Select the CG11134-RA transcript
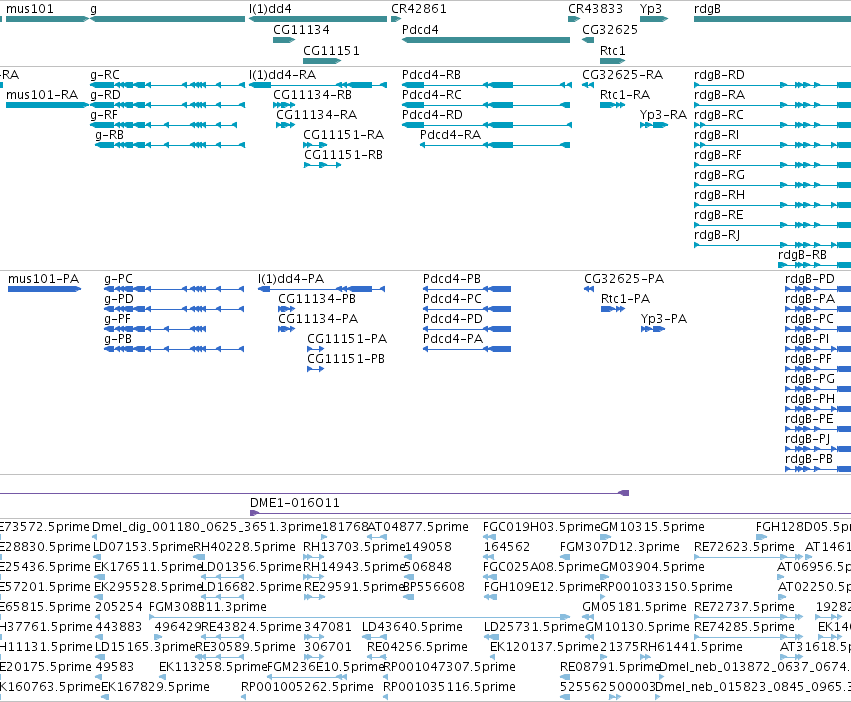 (x=316, y=115)
